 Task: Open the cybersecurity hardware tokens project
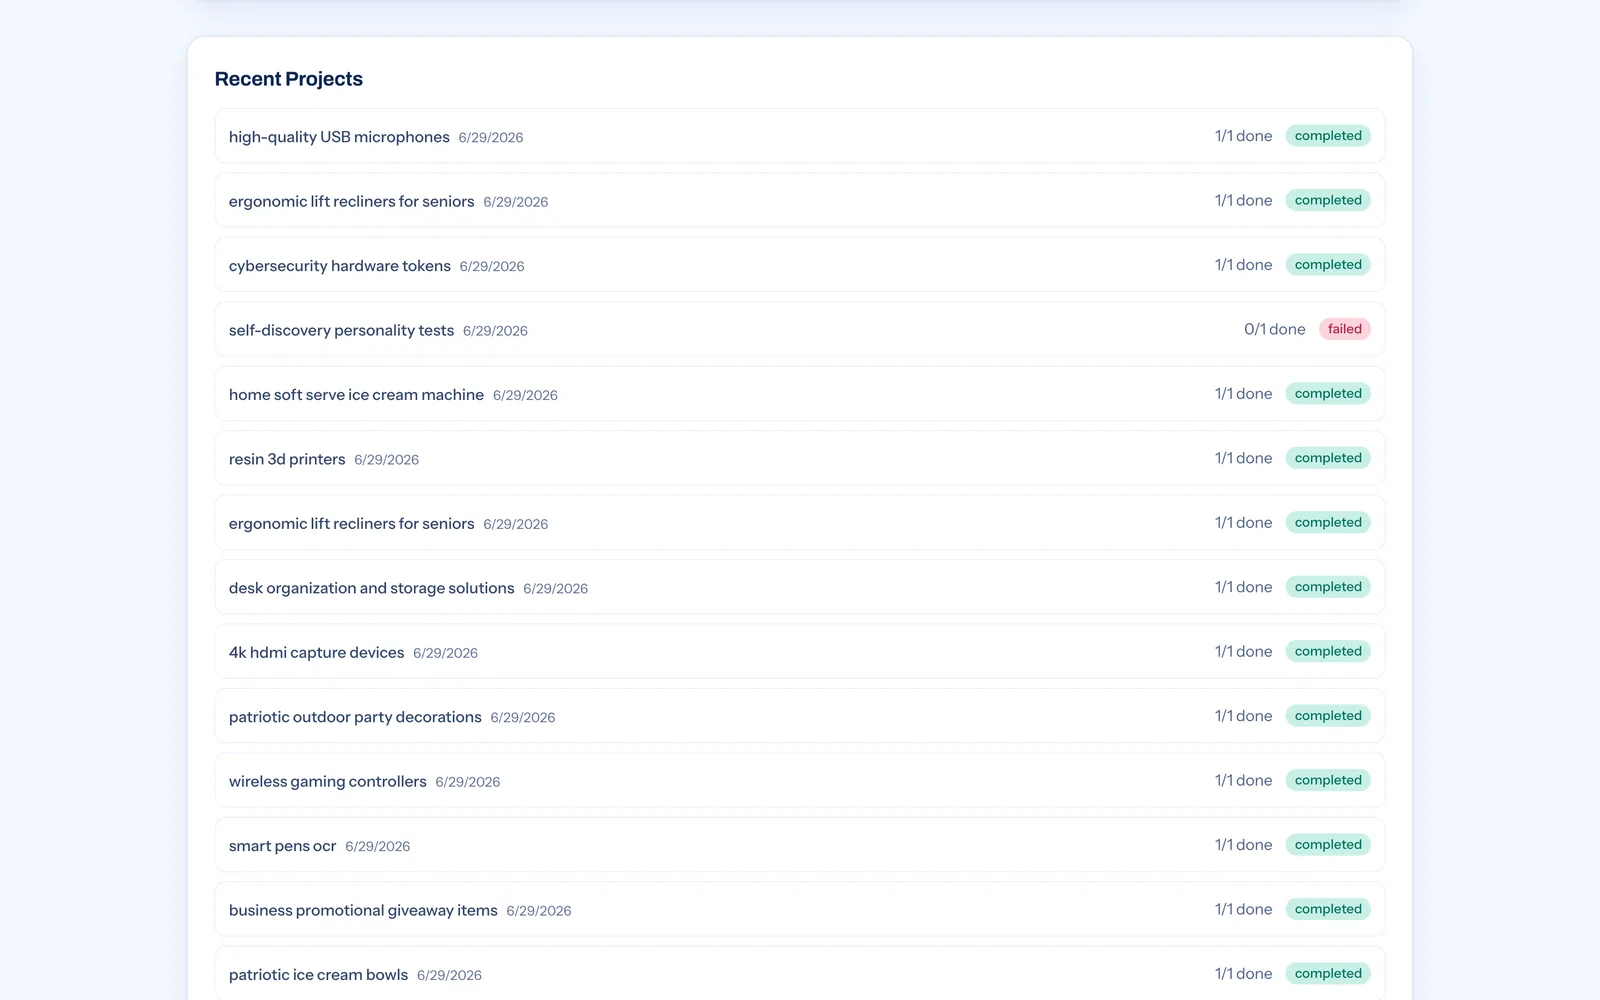(x=799, y=265)
